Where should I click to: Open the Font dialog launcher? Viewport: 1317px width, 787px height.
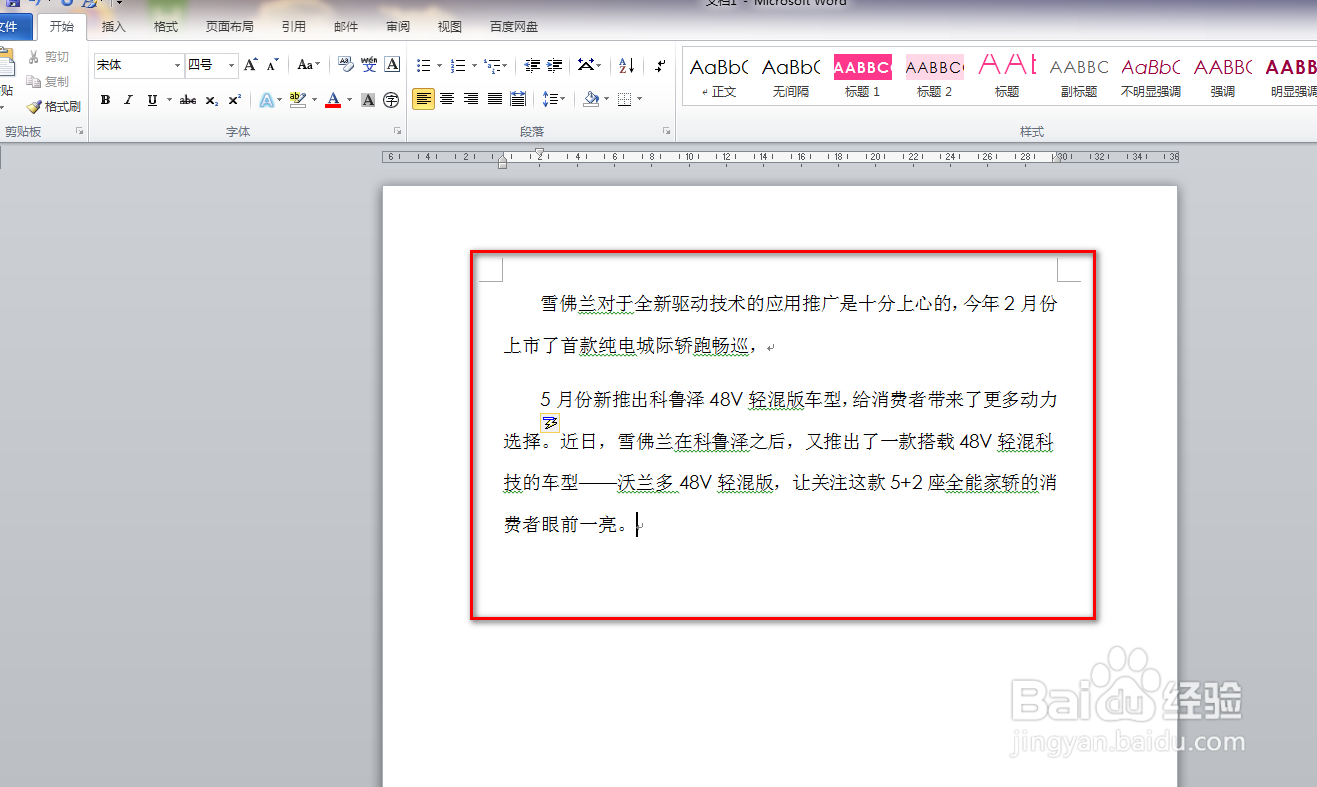pyautogui.click(x=397, y=131)
